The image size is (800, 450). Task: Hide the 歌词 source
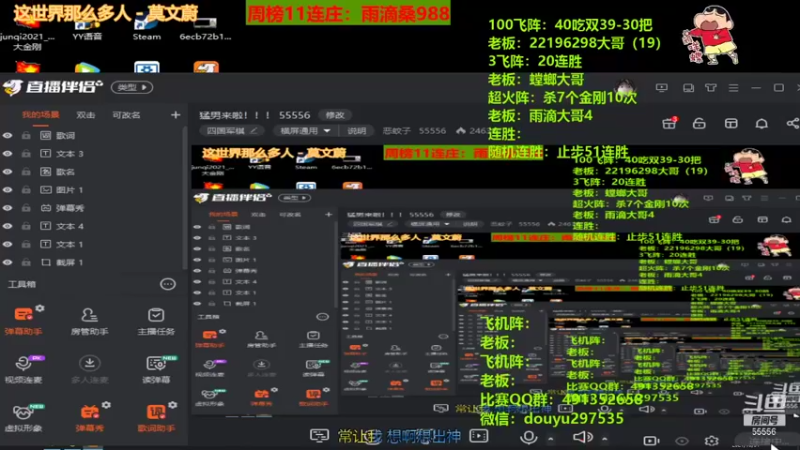[x=7, y=136]
